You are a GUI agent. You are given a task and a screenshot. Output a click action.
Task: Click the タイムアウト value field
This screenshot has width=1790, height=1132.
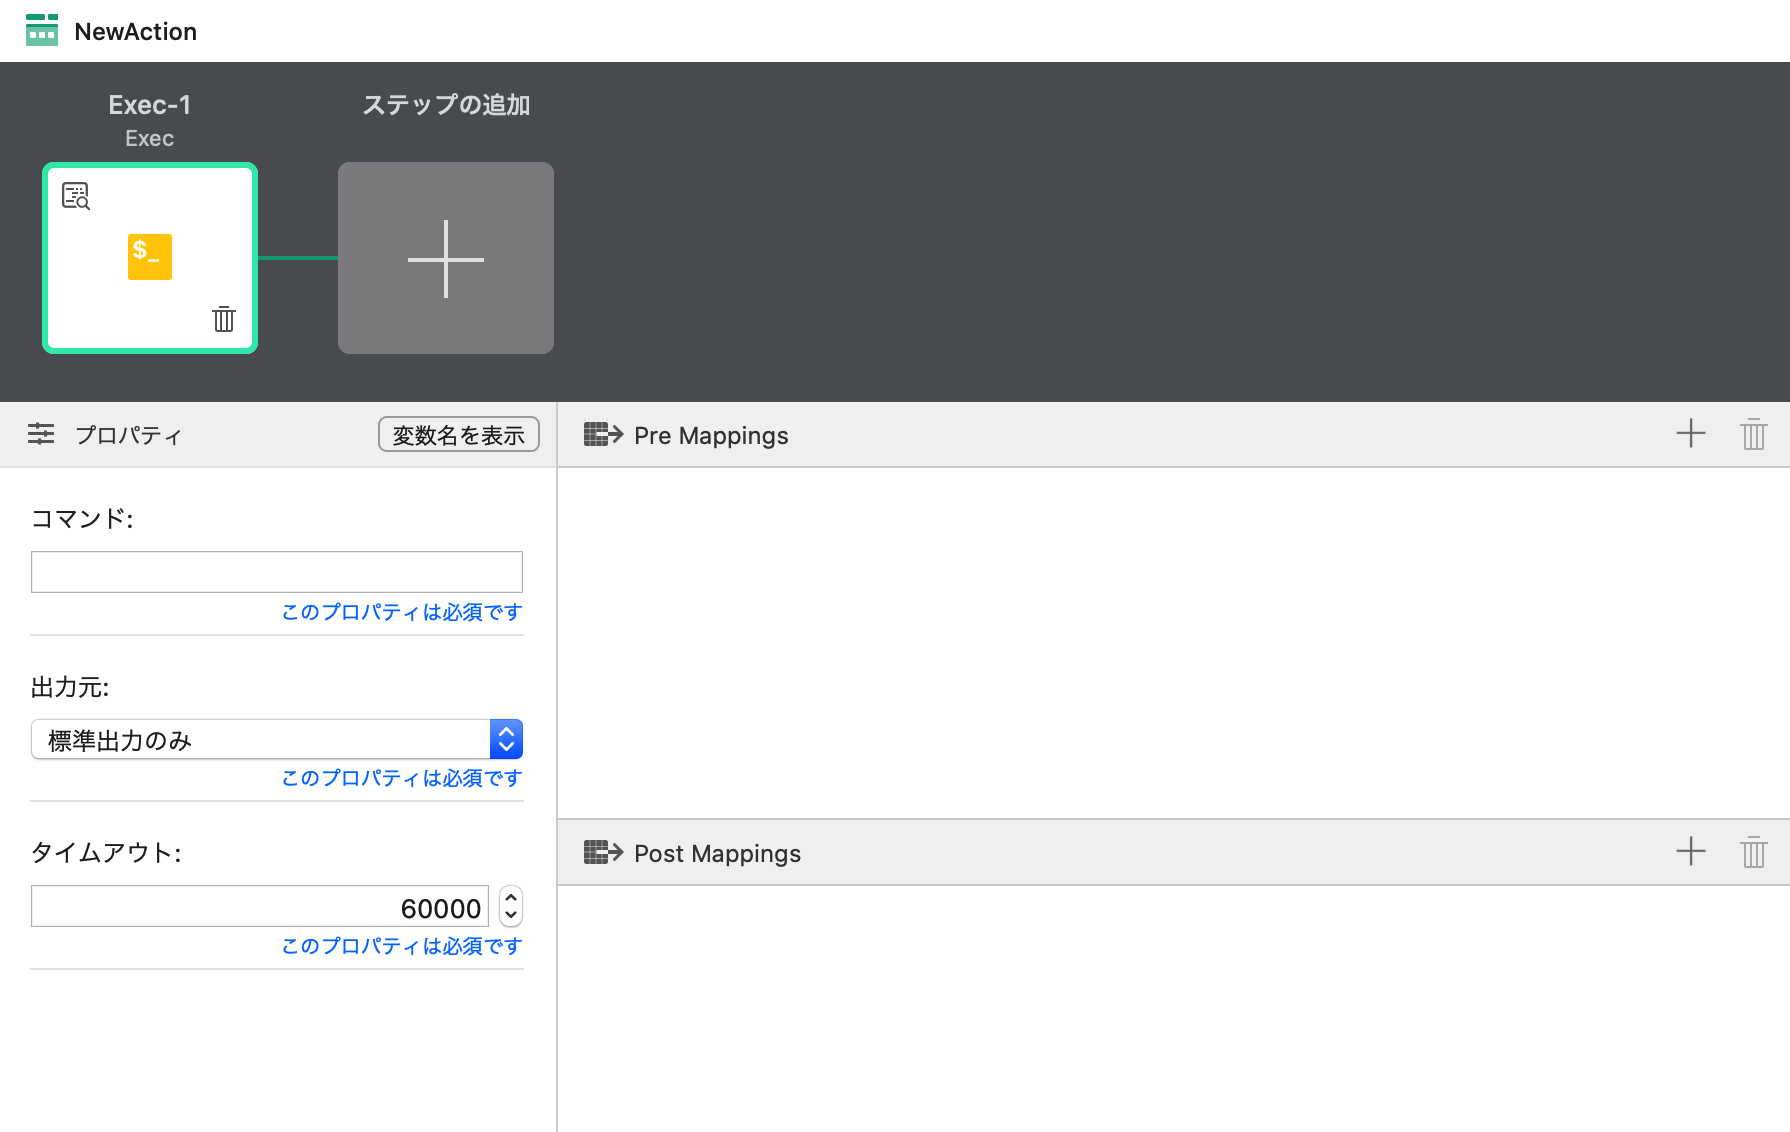(260, 907)
